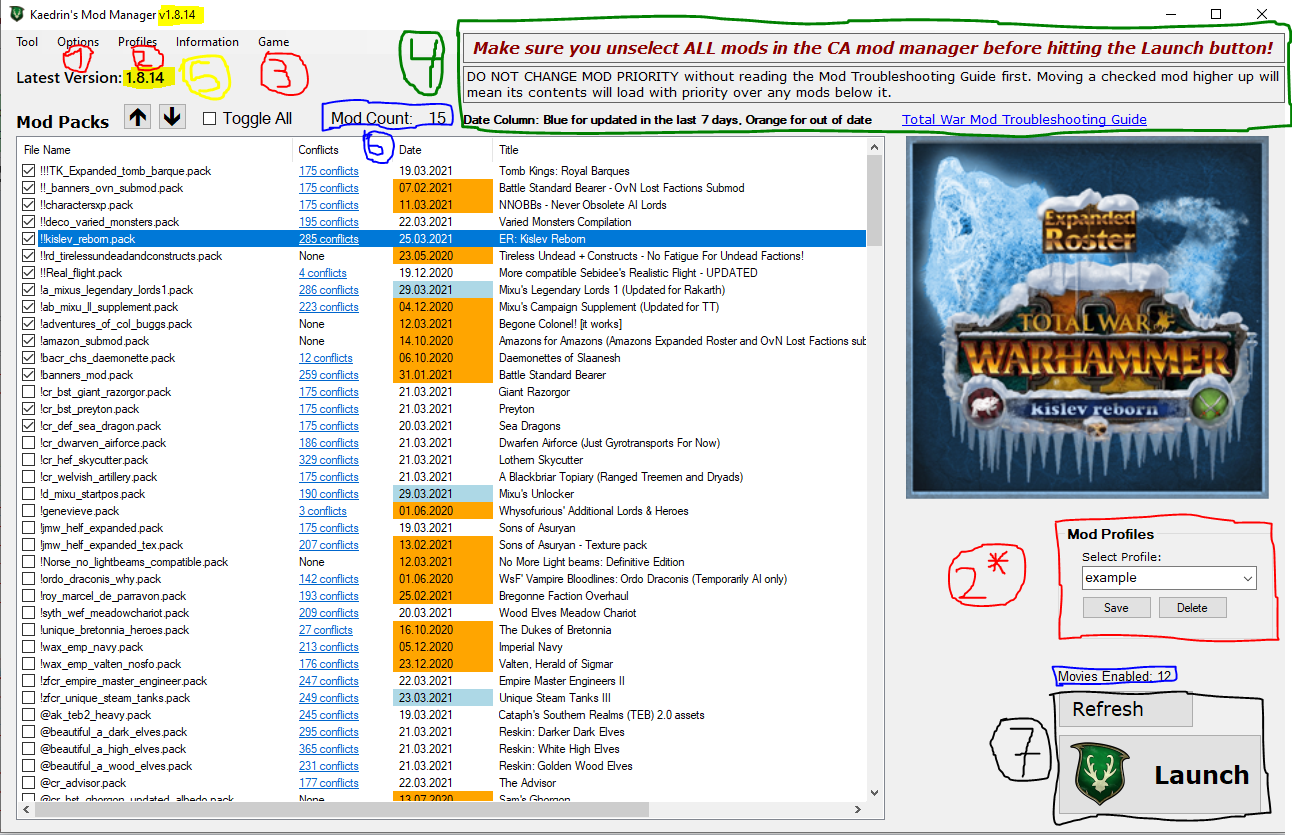Select title 'Mixu's Unlocker'
This screenshot has height=835, width=1292.
click(536, 494)
